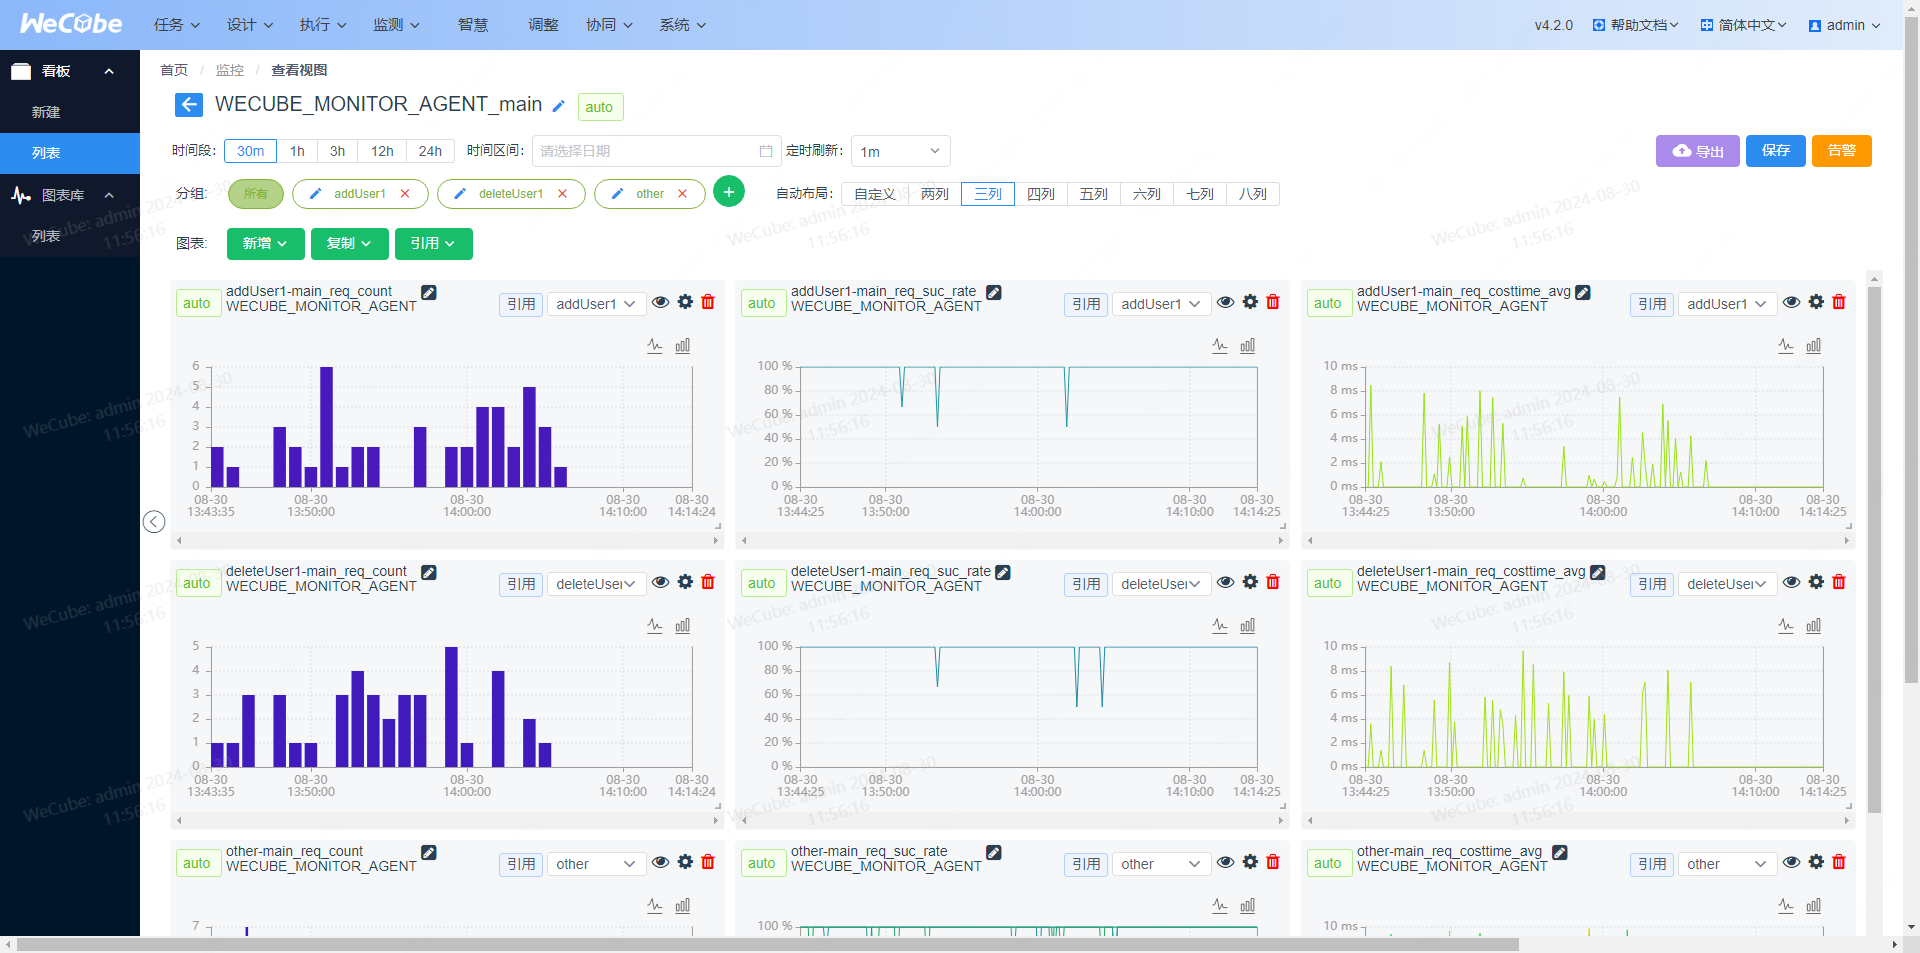Open group dropdown on other-main_req_costtime_avg chart
This screenshot has height=953, width=1920.
pos(1728,864)
